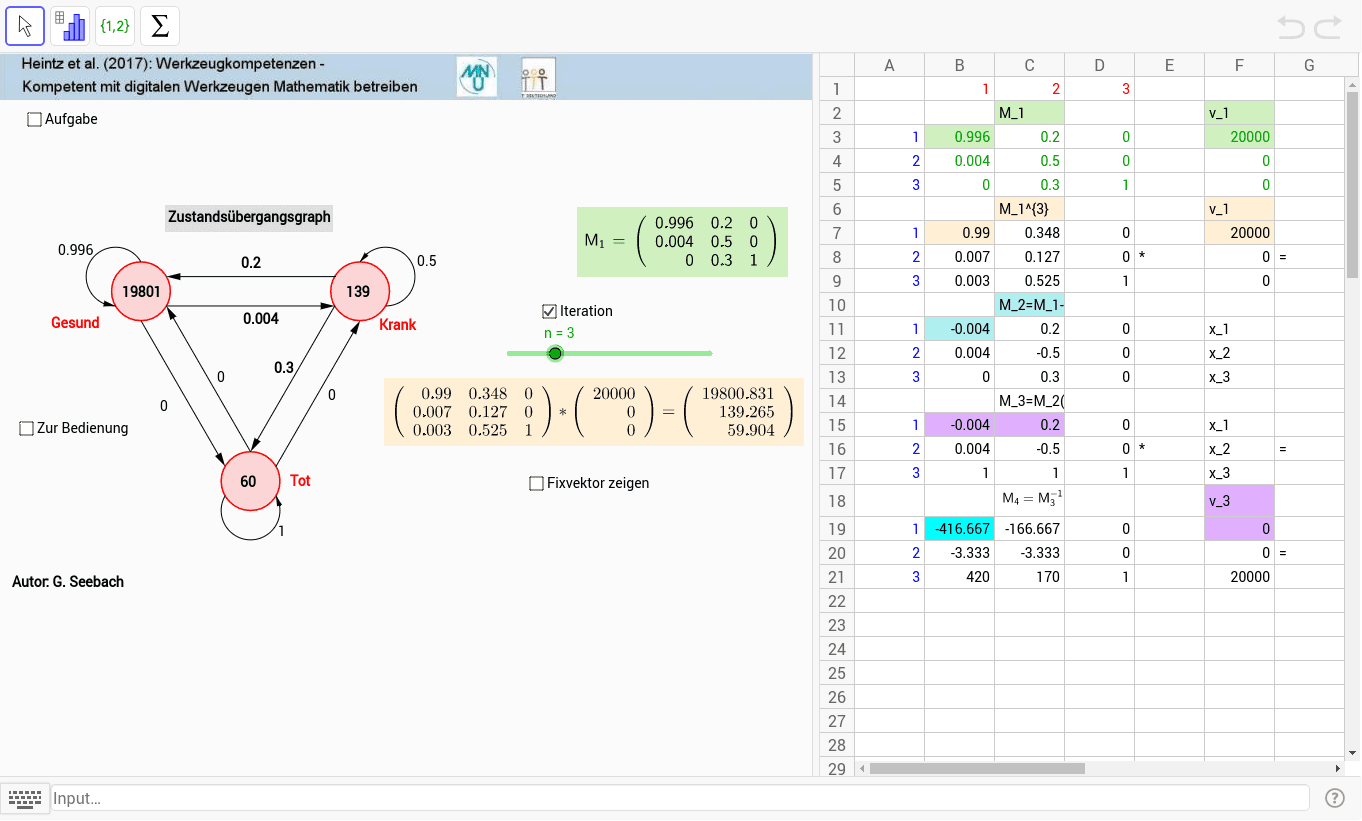The image size is (1362, 821).
Task: Click the red Gesund label
Action: tap(75, 323)
